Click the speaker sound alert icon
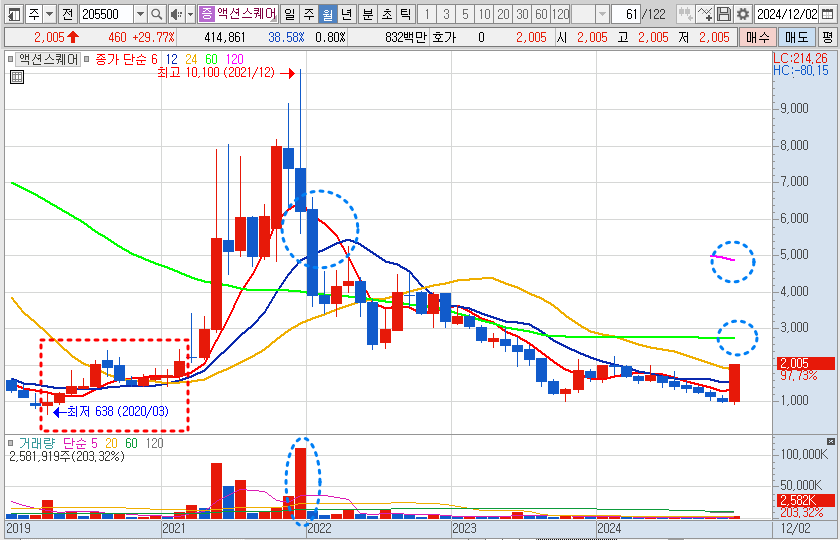Screen dimensions: 840x540 tap(175, 14)
